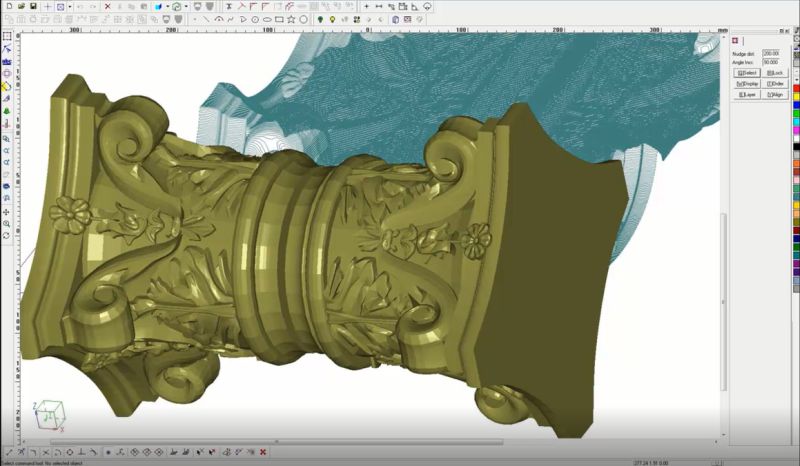Click the Align button in the side panel

(776, 95)
